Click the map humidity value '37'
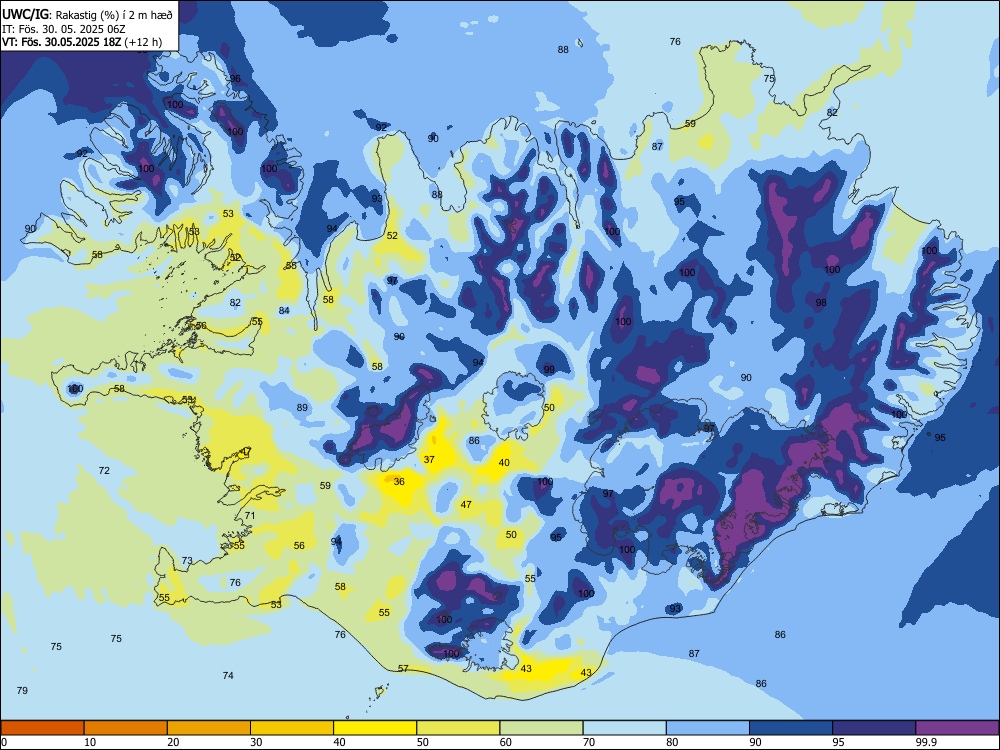The width and height of the screenshot is (1000, 750). point(429,459)
